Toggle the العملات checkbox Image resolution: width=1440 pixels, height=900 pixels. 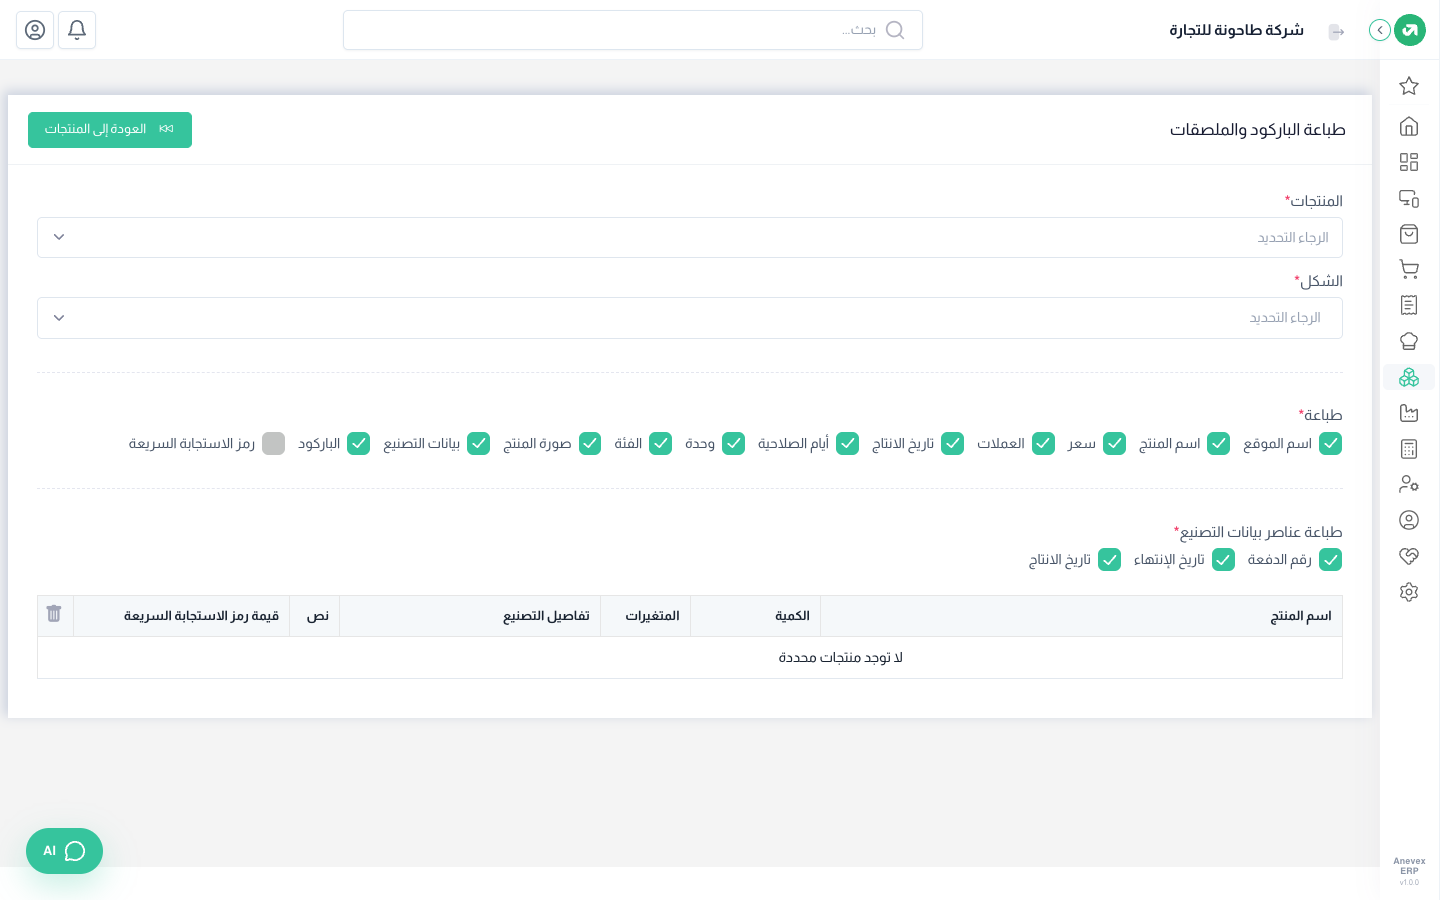[1044, 443]
